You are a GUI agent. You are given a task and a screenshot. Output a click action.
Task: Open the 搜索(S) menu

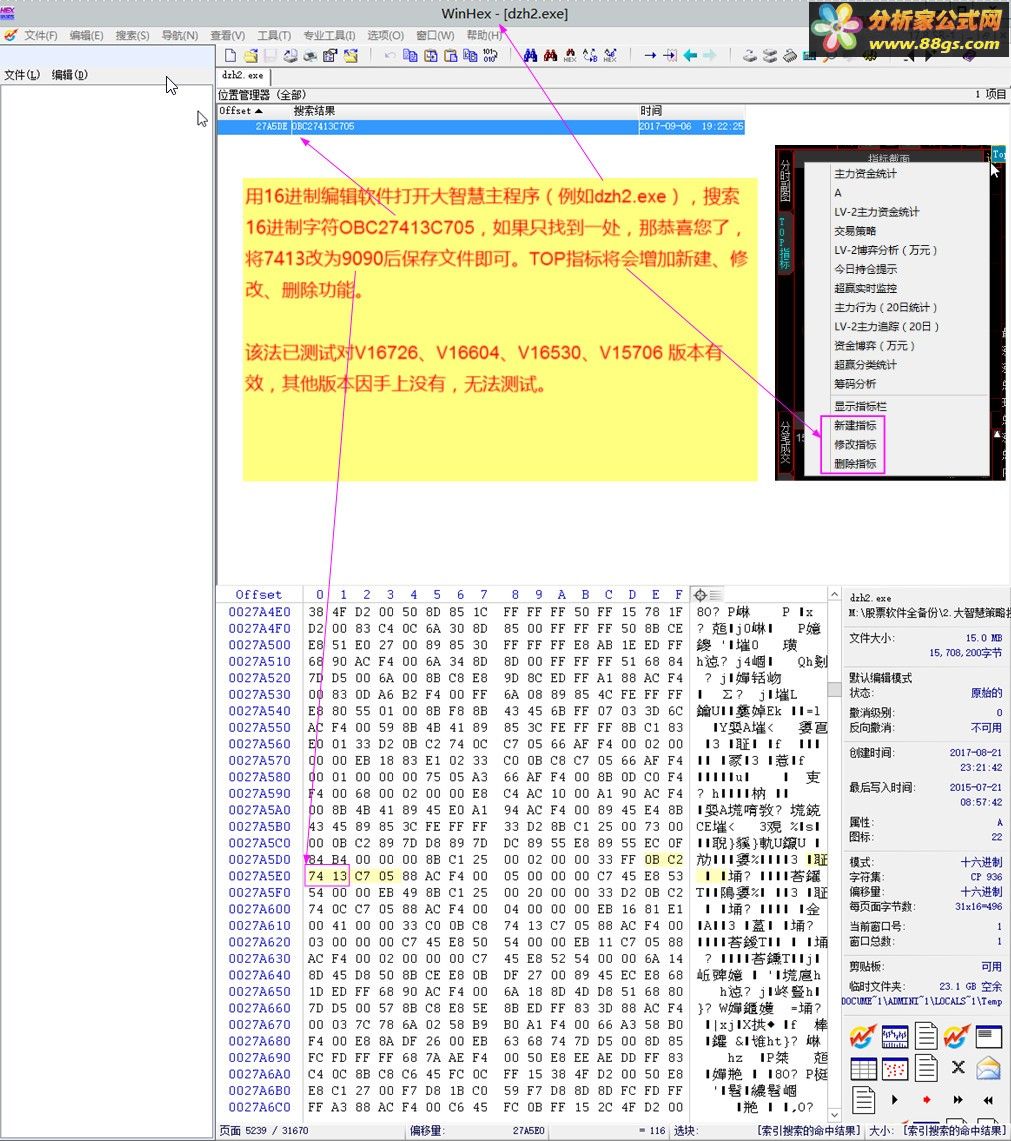coord(132,35)
